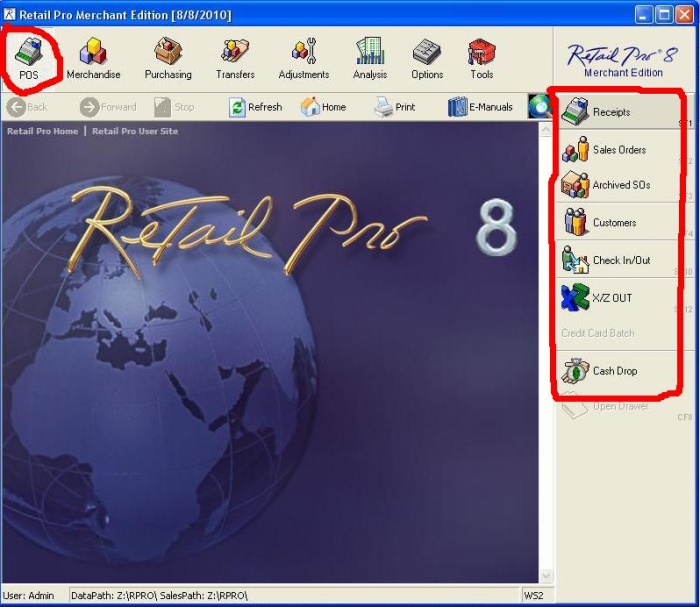Open the Options module

click(427, 58)
